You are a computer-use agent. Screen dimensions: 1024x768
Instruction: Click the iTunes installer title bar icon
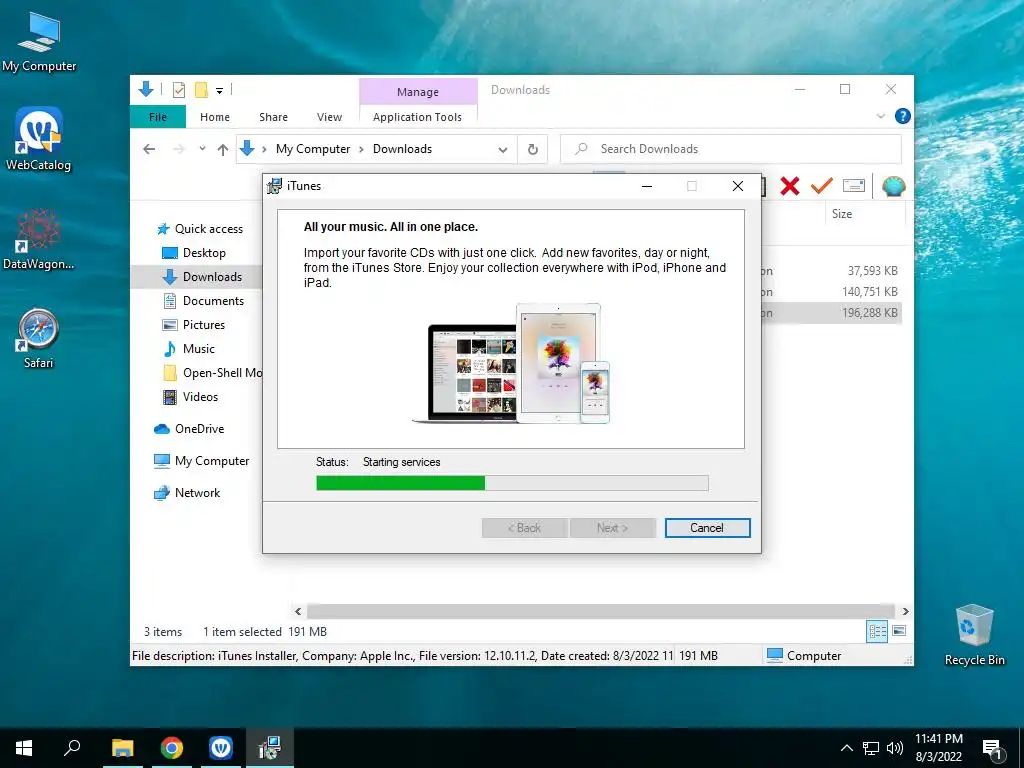pos(274,186)
